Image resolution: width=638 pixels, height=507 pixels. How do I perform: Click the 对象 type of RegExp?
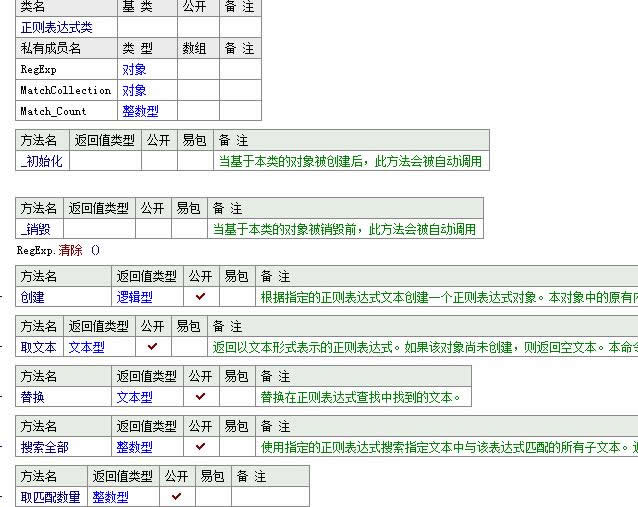(x=134, y=70)
